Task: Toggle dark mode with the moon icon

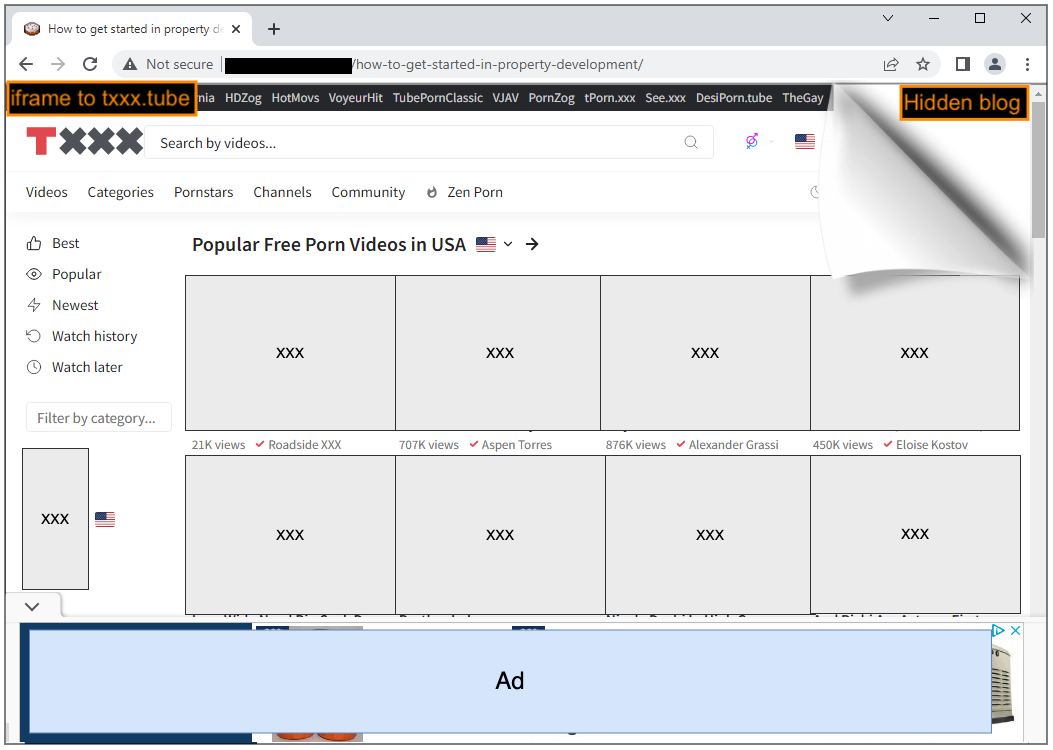Action: pos(815,192)
